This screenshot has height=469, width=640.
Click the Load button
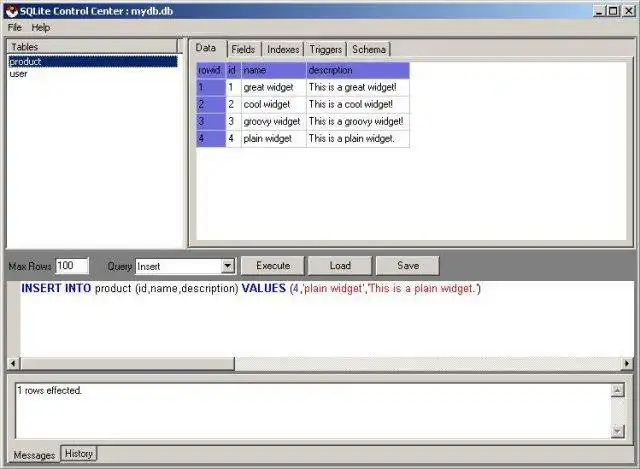click(x=340, y=266)
